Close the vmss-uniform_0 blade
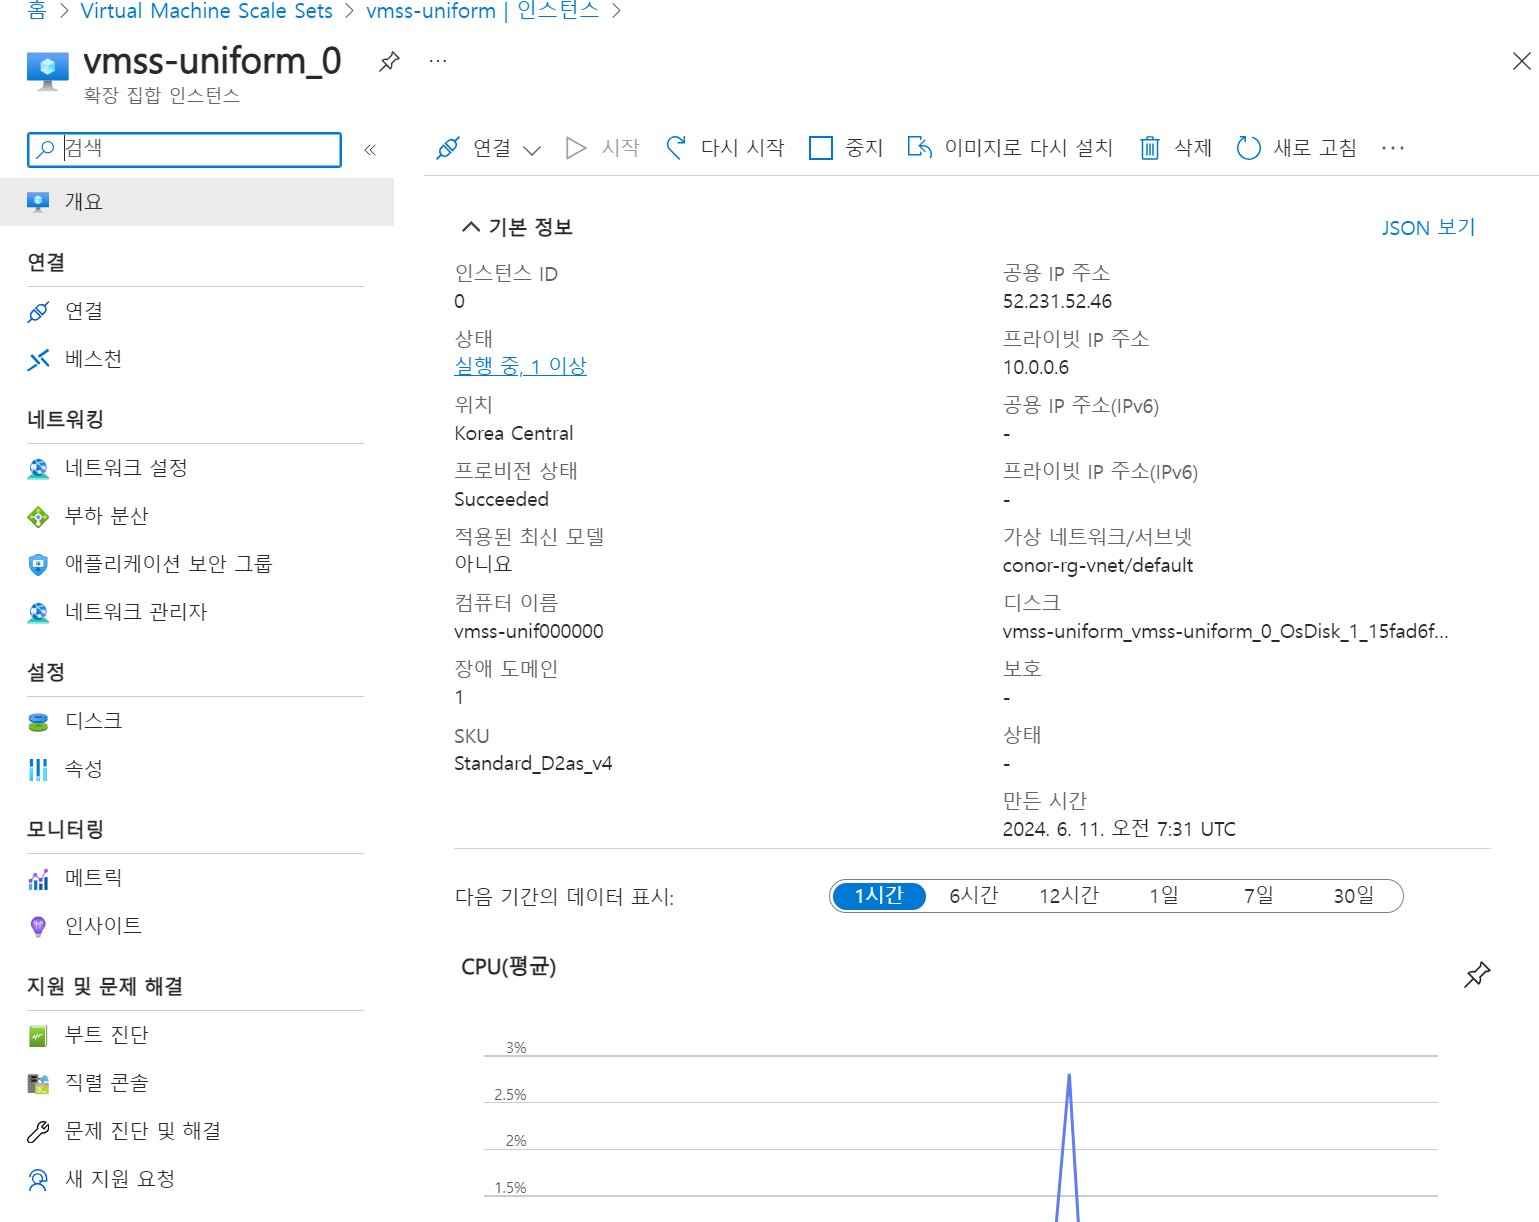This screenshot has width=1539, height=1222. pyautogui.click(x=1521, y=61)
